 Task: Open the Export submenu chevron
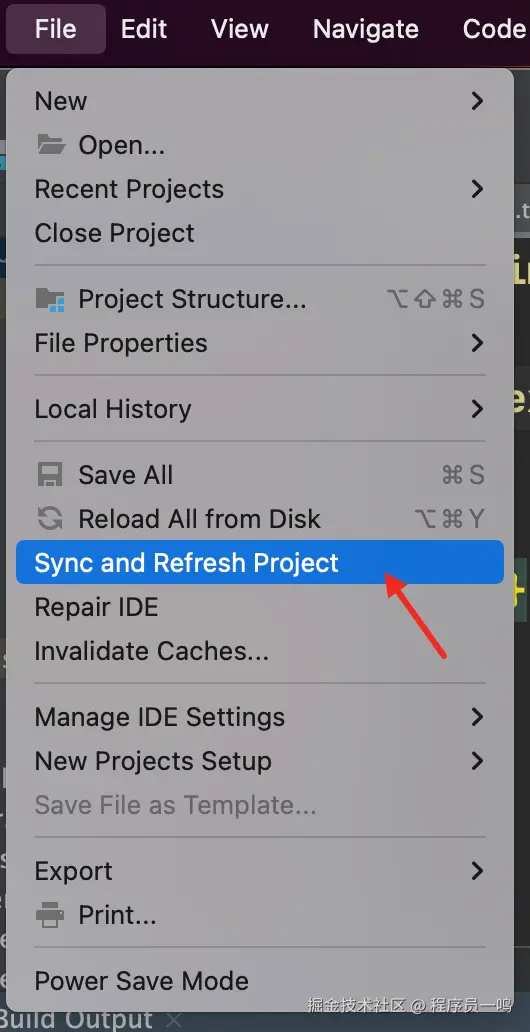478,871
